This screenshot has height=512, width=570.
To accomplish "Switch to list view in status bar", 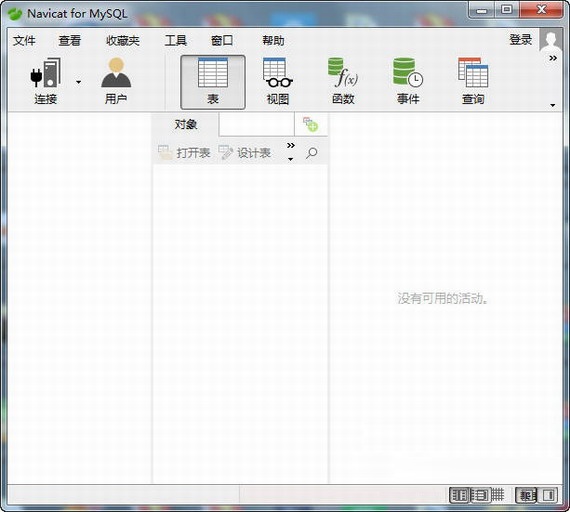I will click(459, 495).
